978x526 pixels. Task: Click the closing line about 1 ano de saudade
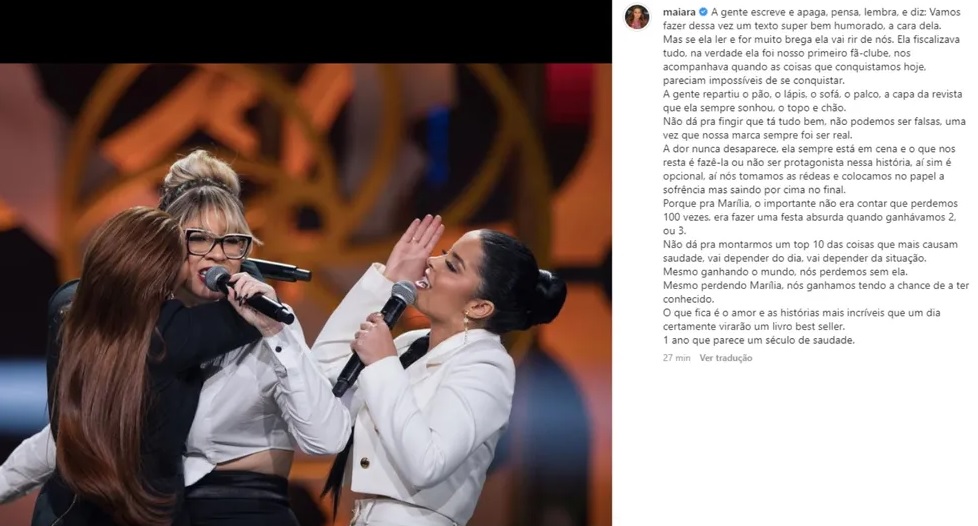pos(758,341)
